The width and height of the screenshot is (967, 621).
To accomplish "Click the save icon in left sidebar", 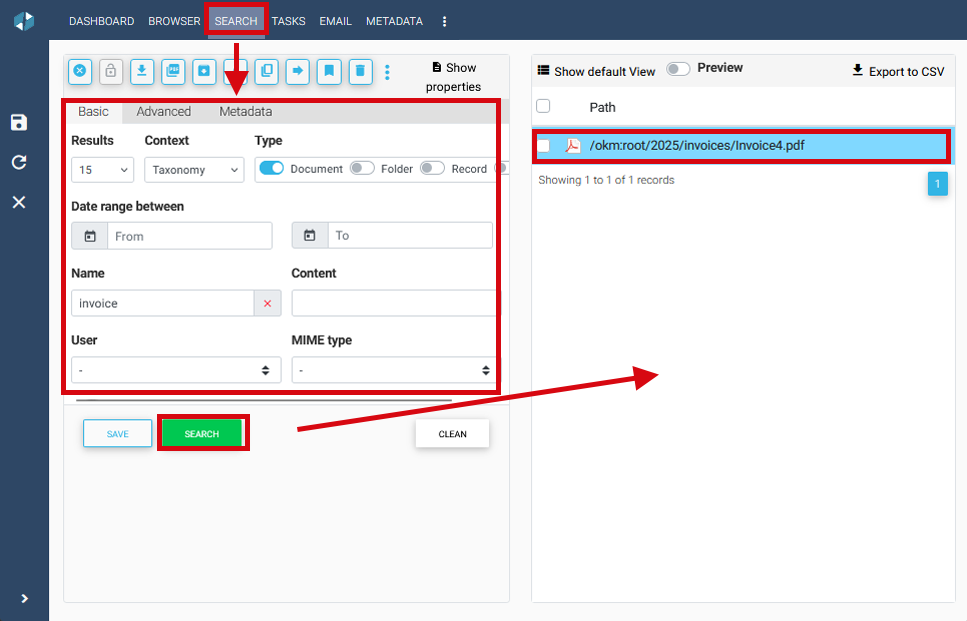I will click(19, 122).
